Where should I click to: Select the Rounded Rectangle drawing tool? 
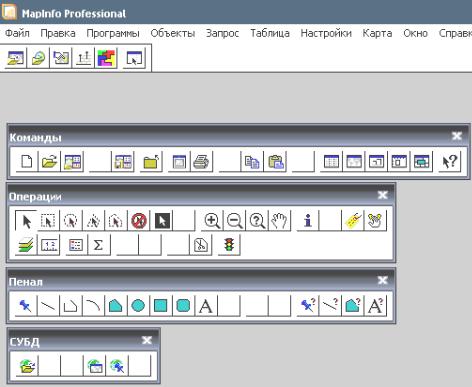tap(183, 306)
